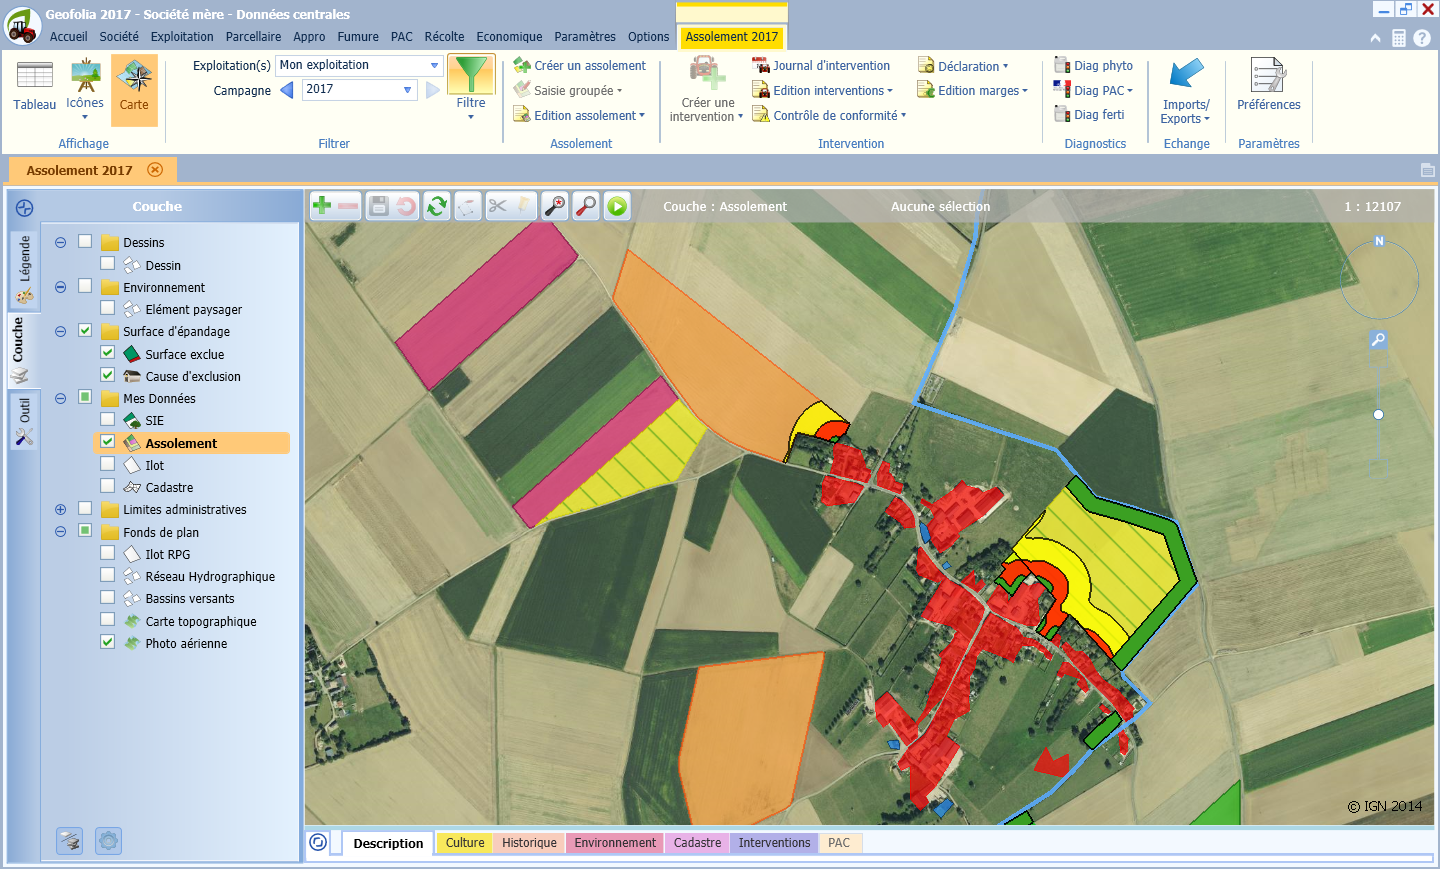Switch to Carte view in the Affichage group
1440x869 pixels.
click(x=134, y=90)
